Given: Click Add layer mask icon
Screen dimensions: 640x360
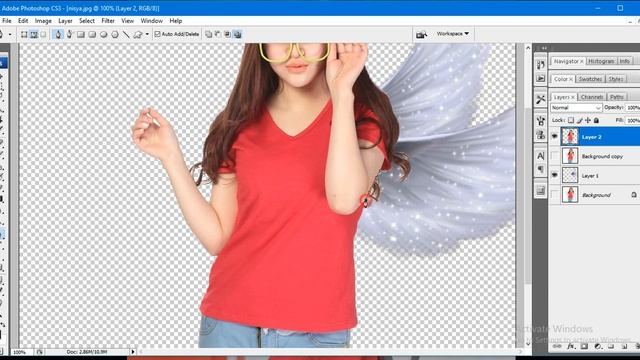Looking at the screenshot, I should click(584, 347).
